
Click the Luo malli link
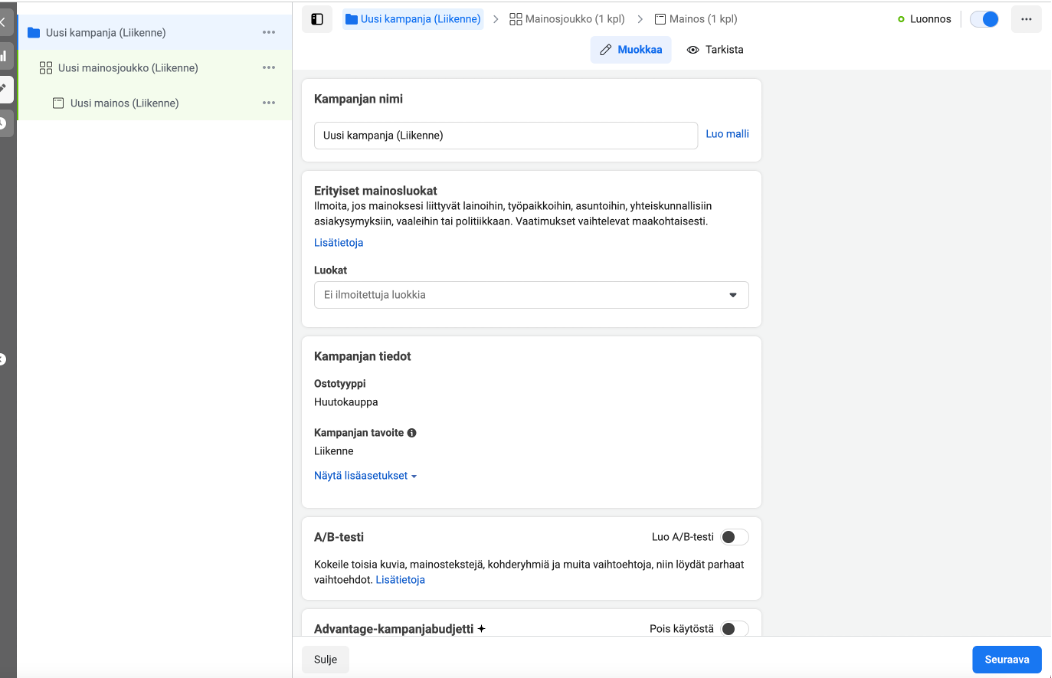(727, 134)
